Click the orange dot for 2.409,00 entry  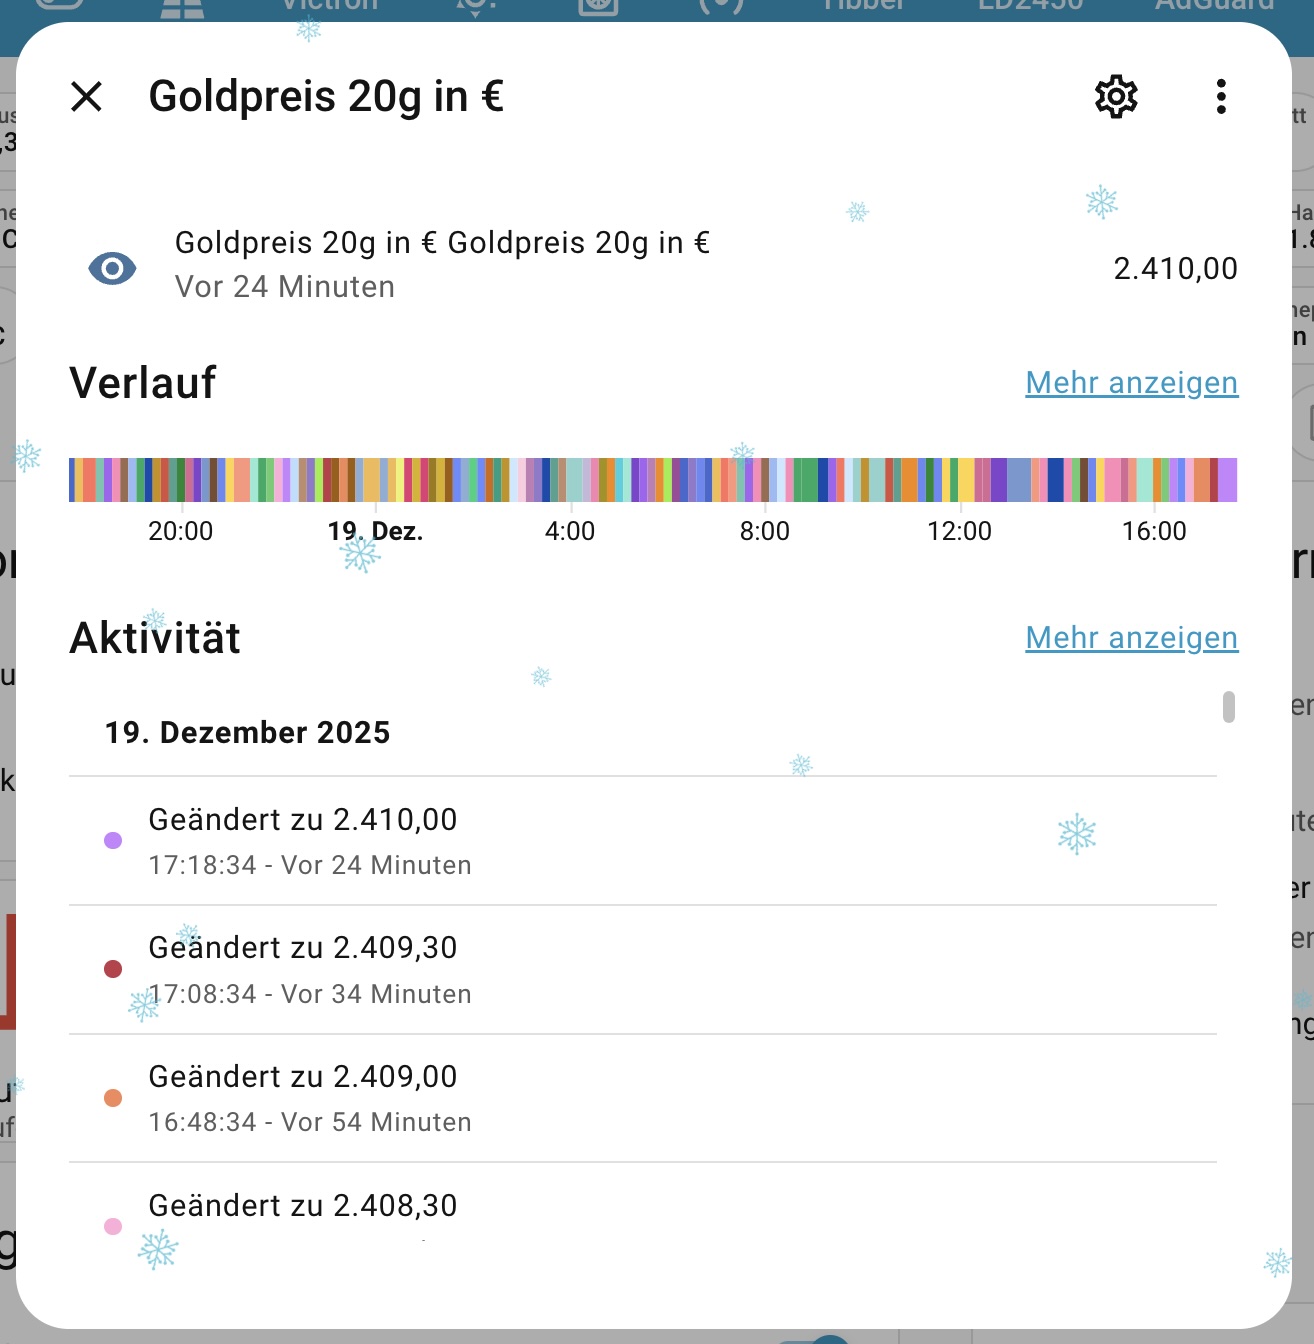(x=113, y=1098)
